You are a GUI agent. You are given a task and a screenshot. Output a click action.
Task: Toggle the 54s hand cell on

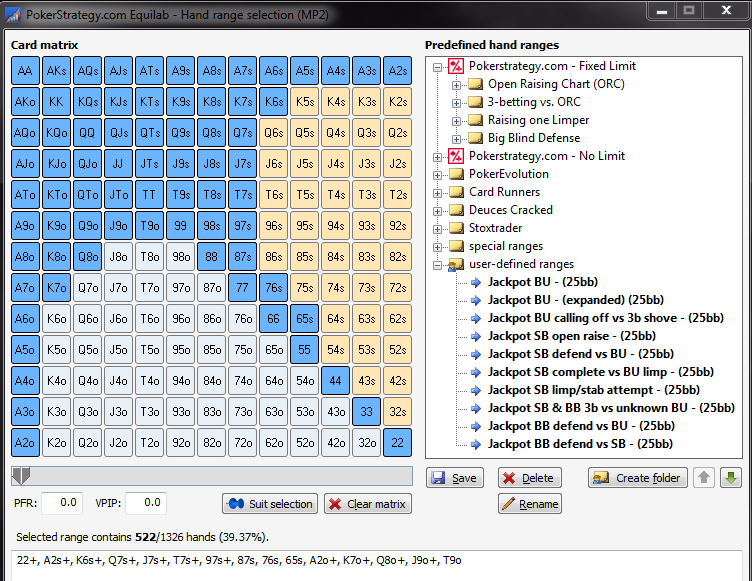[336, 350]
